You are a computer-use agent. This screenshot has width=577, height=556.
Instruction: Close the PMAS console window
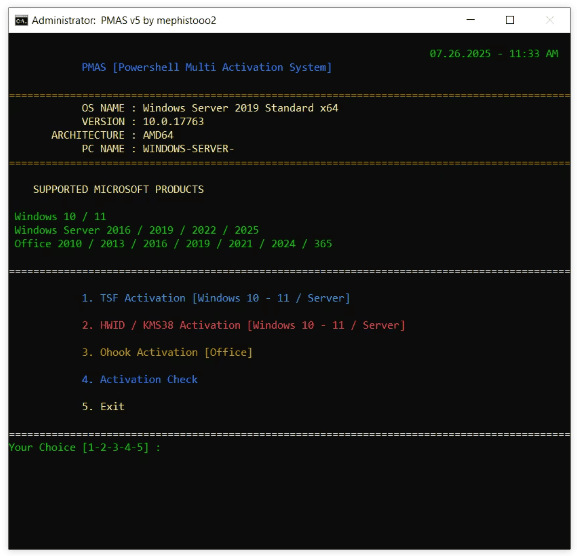[550, 20]
